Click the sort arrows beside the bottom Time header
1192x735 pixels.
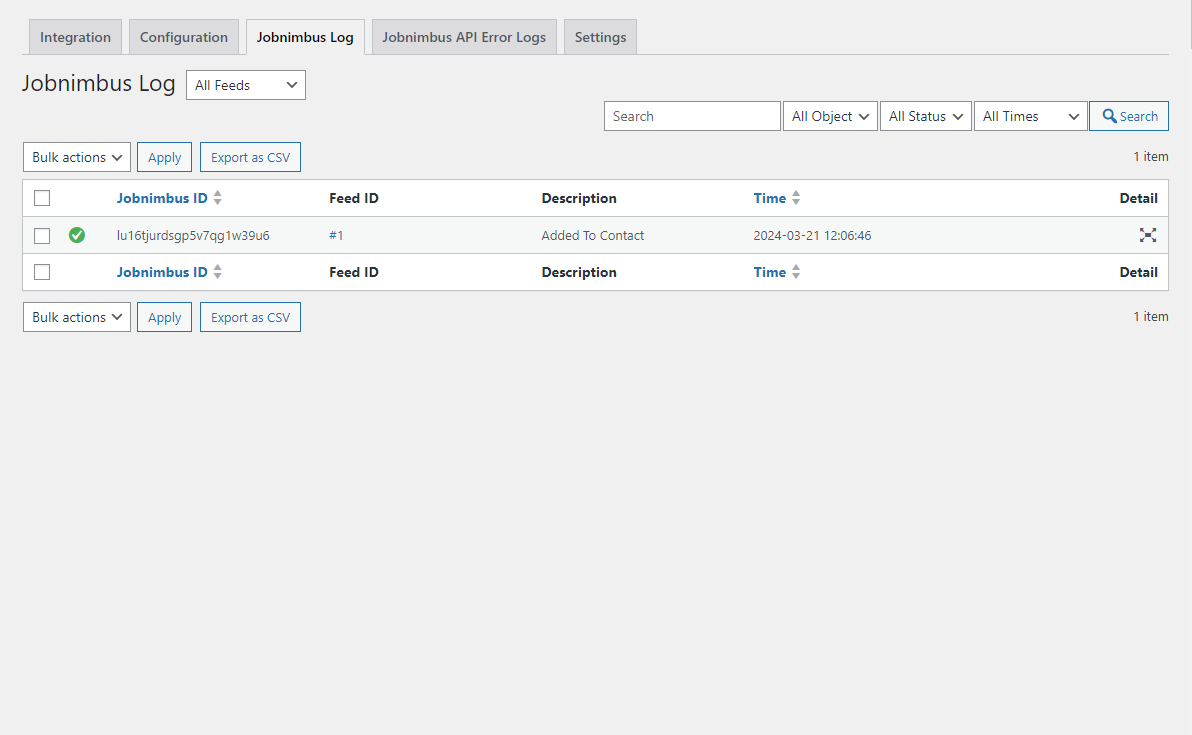point(796,271)
